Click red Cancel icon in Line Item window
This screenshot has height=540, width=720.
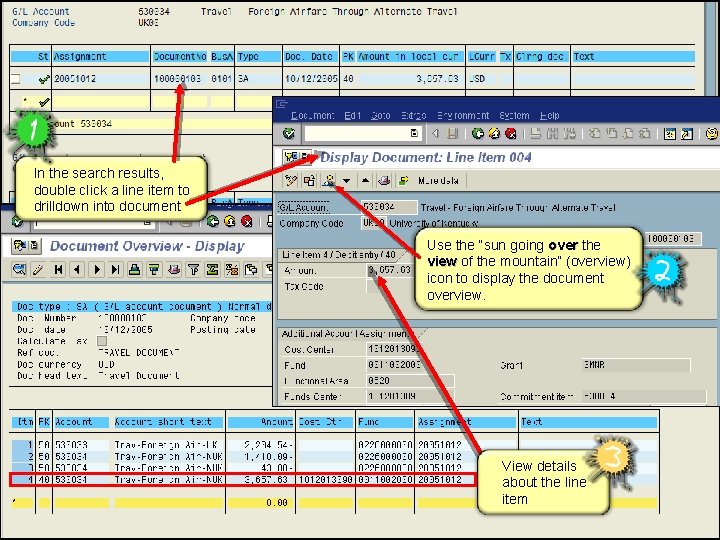point(511,134)
